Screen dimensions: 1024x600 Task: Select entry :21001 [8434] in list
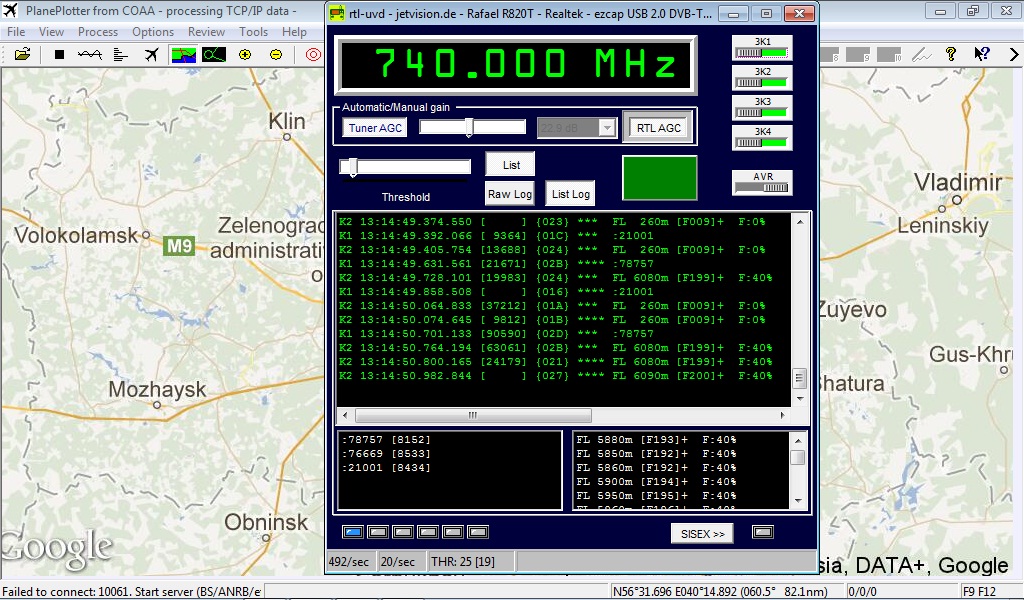coord(386,467)
